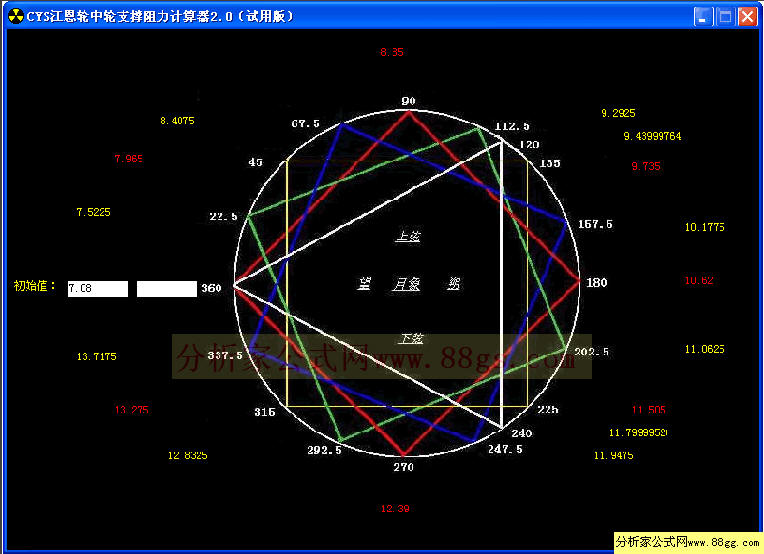Click the 315 degree label
This screenshot has height=554, width=764.
(x=265, y=412)
